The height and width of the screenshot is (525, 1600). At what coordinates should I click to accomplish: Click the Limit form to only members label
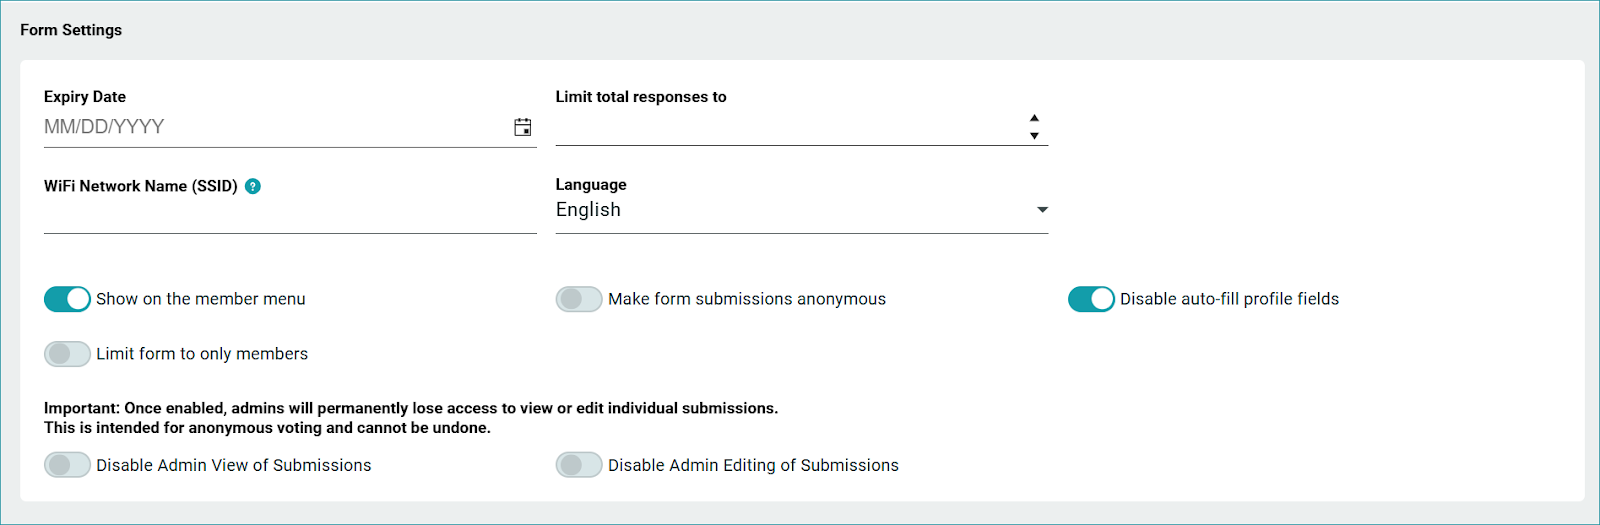[202, 354]
